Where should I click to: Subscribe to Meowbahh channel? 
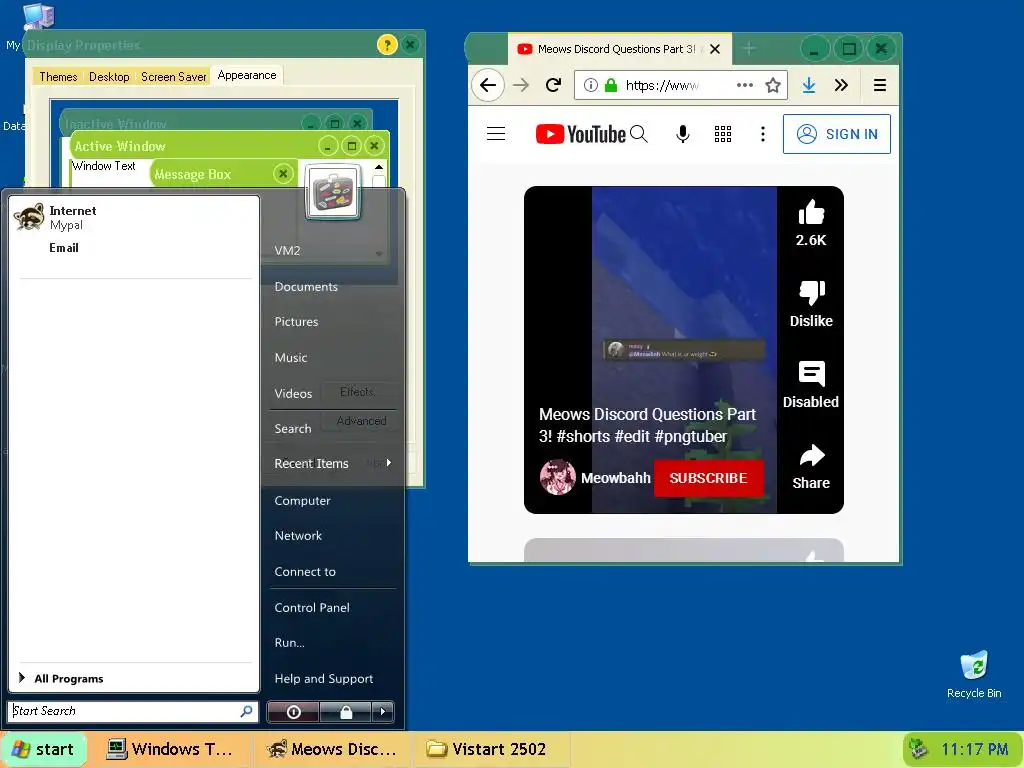tap(709, 478)
